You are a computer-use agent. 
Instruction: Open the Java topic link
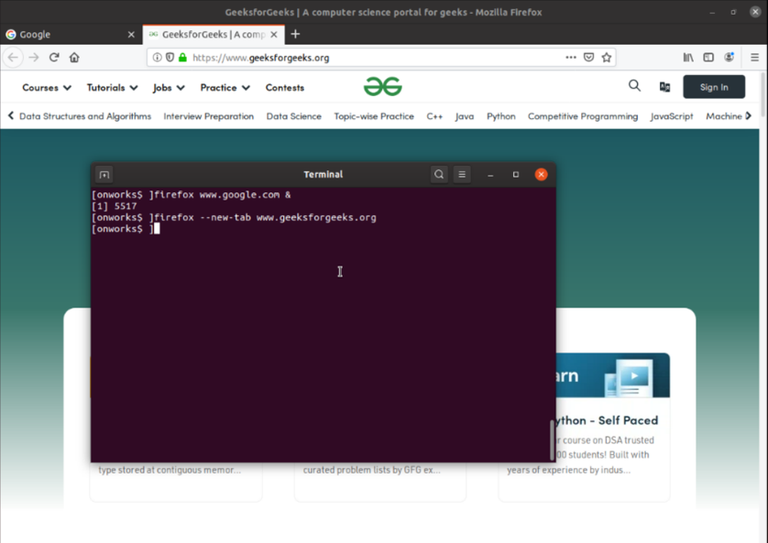click(x=464, y=116)
